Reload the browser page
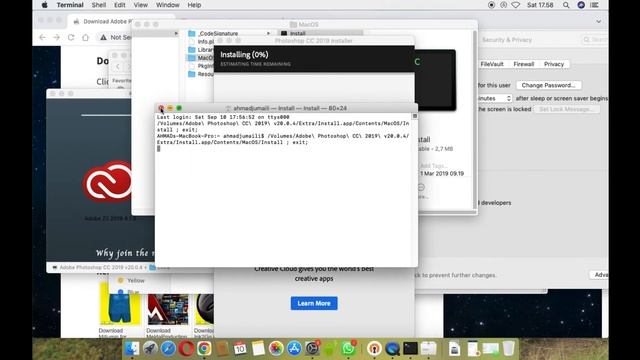The height and width of the screenshot is (360, 640). 71,37
